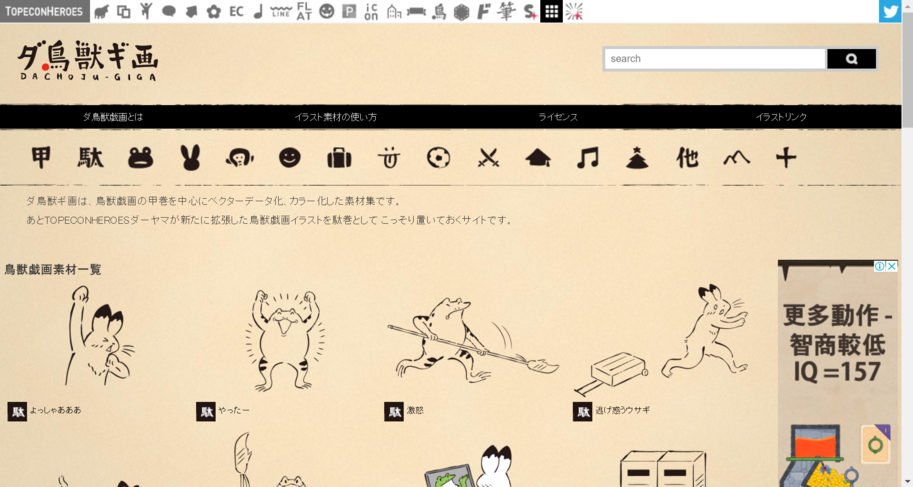The height and width of the screenshot is (487, 913).
Task: Open the grid of dots site icon
Action: [x=551, y=11]
